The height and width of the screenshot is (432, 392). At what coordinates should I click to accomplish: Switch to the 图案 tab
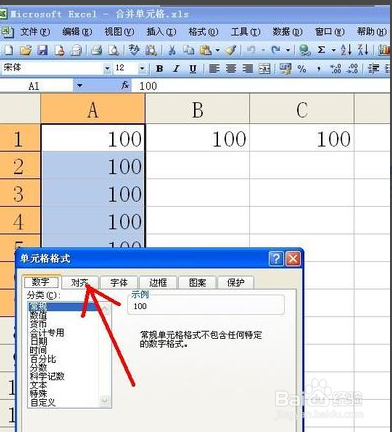click(x=197, y=283)
